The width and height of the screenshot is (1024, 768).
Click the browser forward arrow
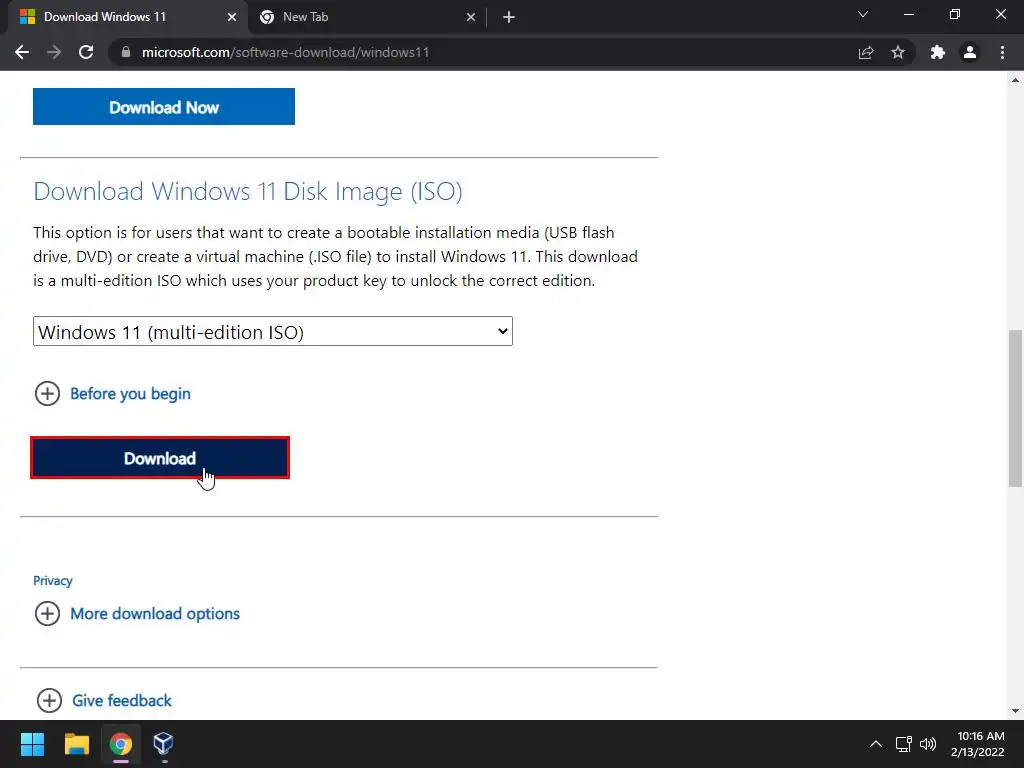click(x=54, y=52)
